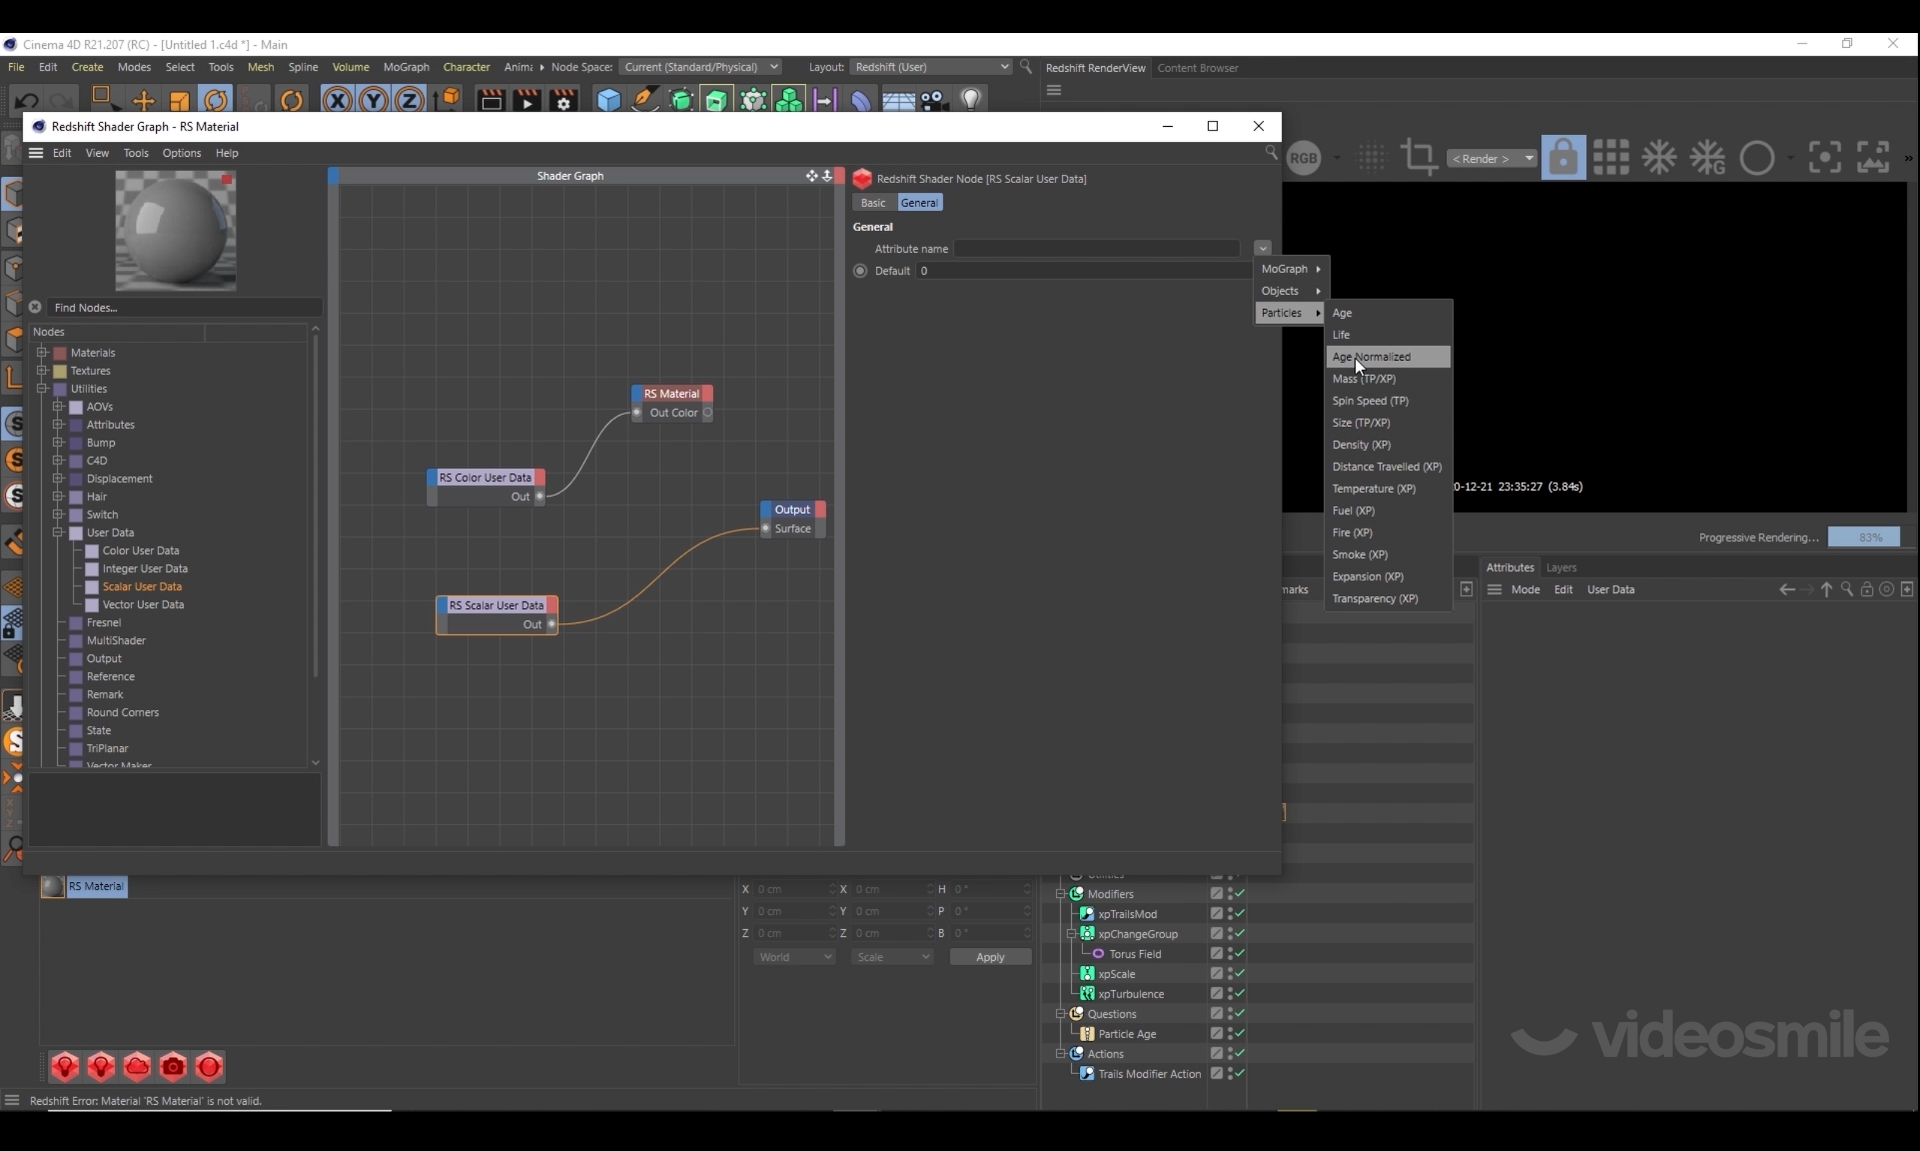Viewport: 1920px width, 1151px height.
Task: Expand the Materials node category
Action: [42, 352]
